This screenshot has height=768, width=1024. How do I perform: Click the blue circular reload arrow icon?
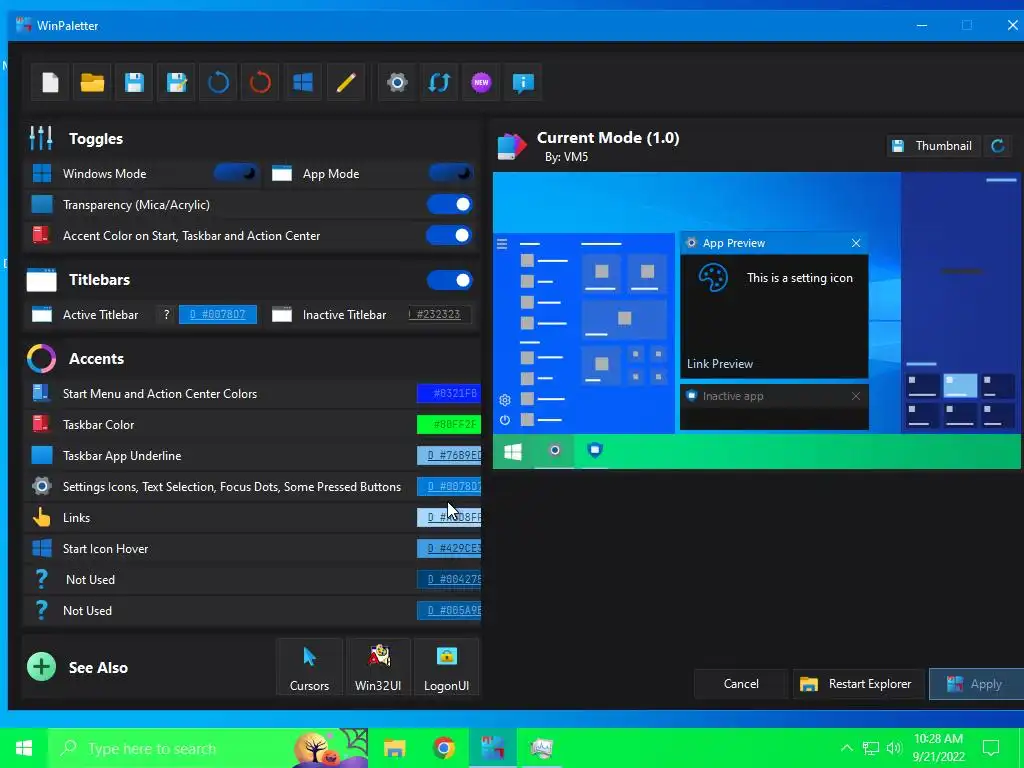[x=218, y=82]
